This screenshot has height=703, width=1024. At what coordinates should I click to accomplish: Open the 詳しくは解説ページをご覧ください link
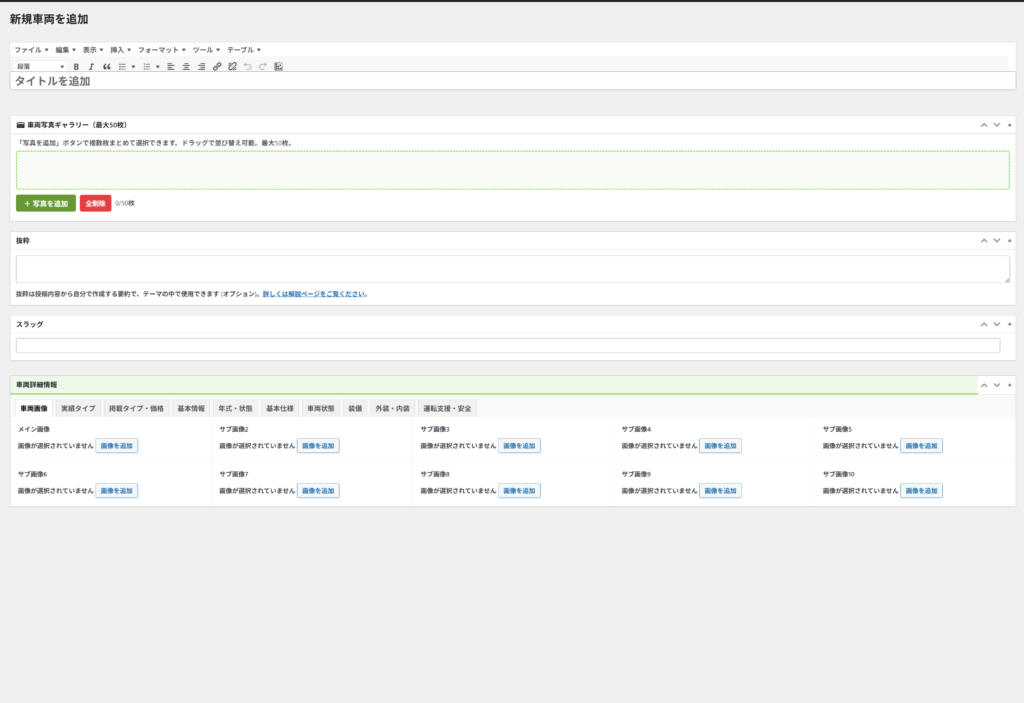coord(314,294)
